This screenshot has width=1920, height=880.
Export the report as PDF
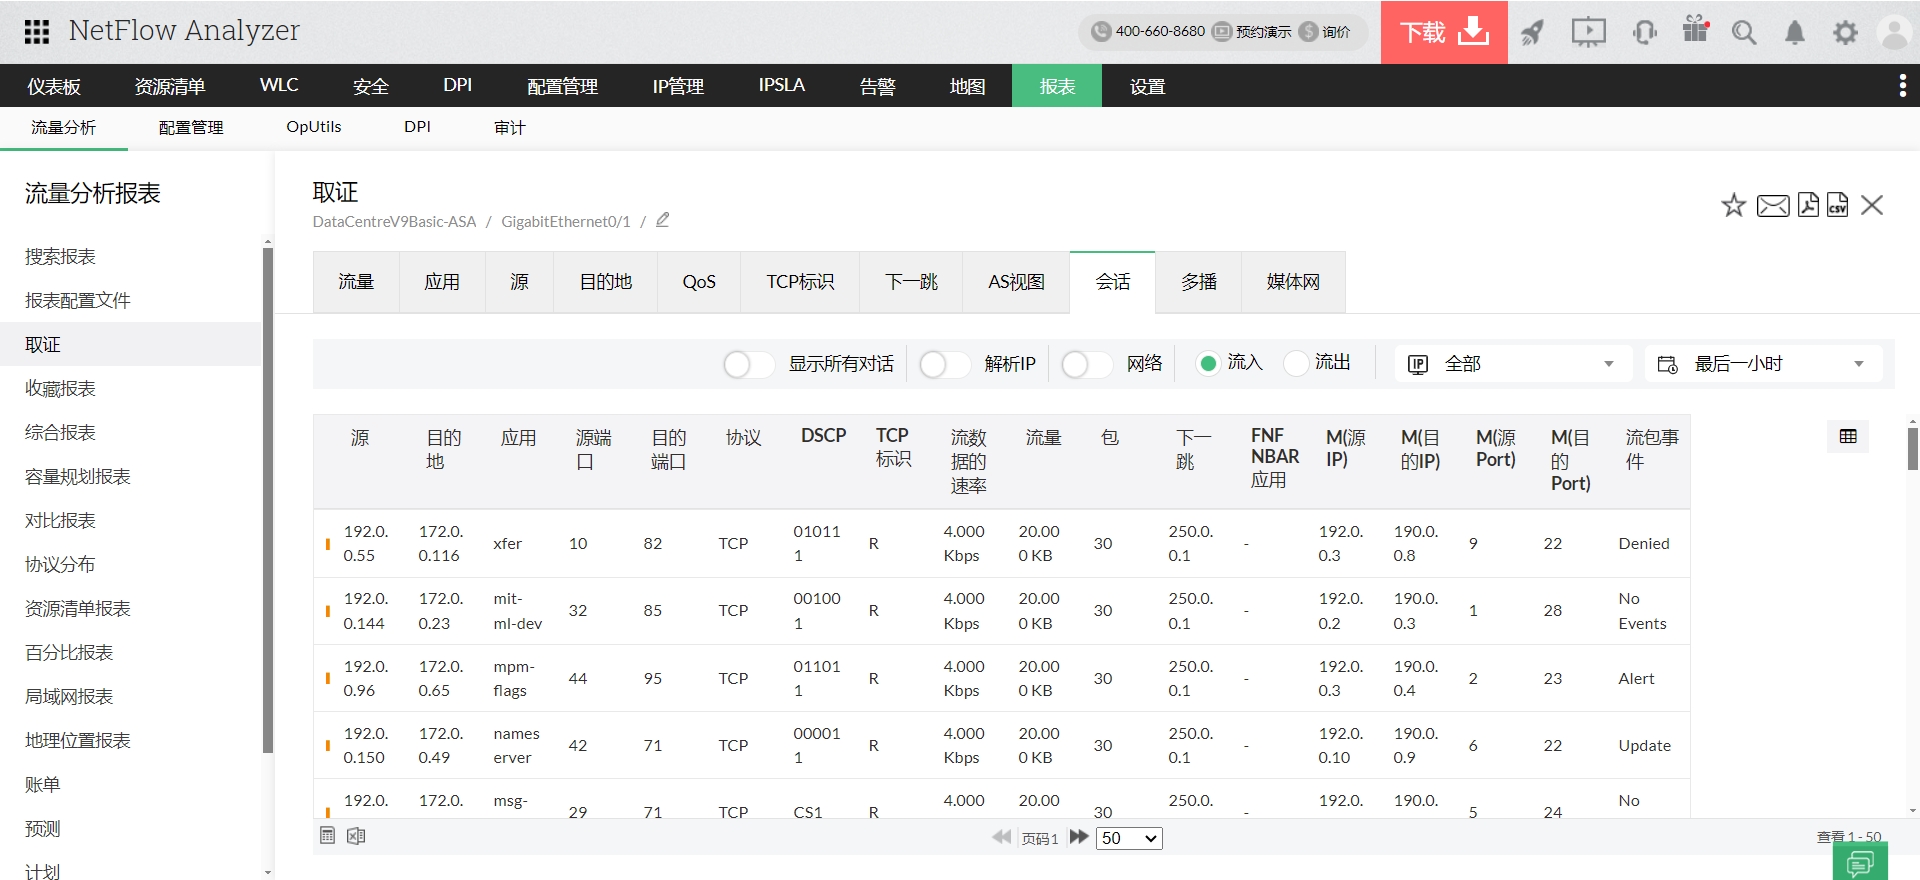1808,205
